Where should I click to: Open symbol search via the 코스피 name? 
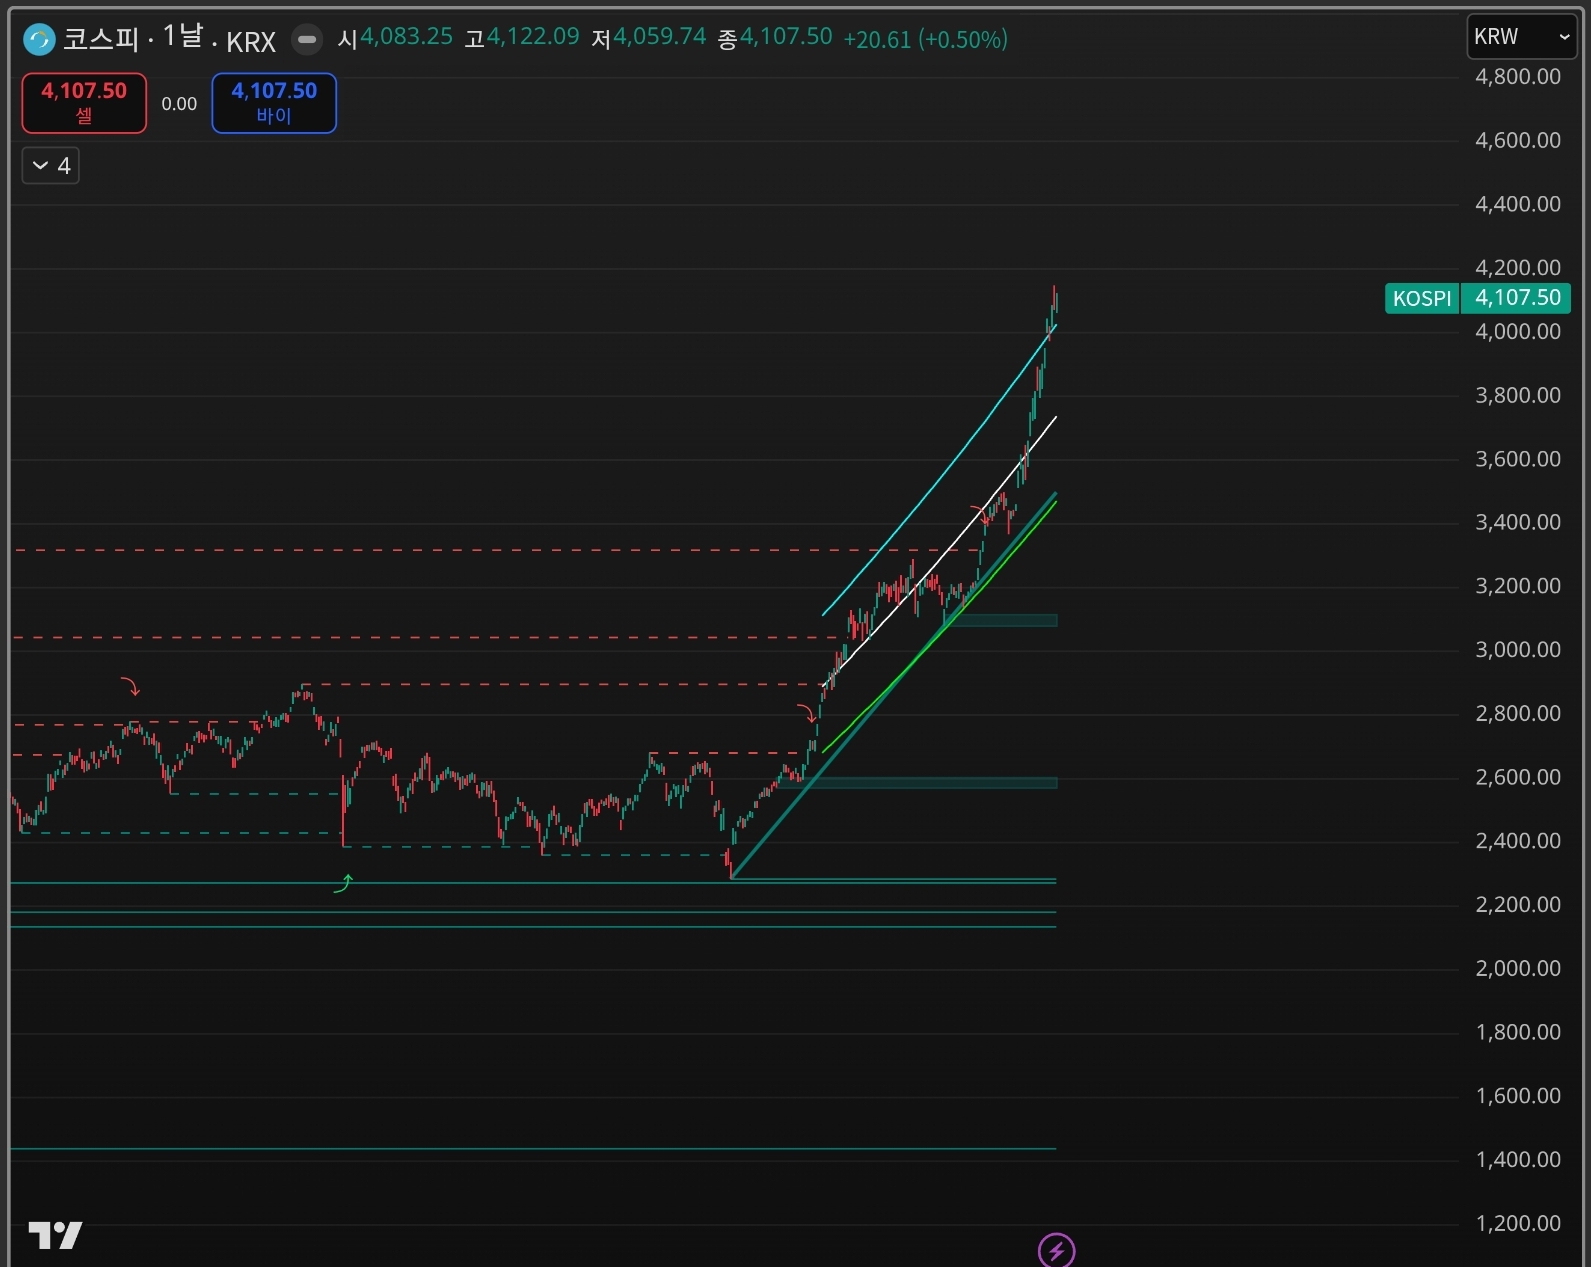(101, 39)
